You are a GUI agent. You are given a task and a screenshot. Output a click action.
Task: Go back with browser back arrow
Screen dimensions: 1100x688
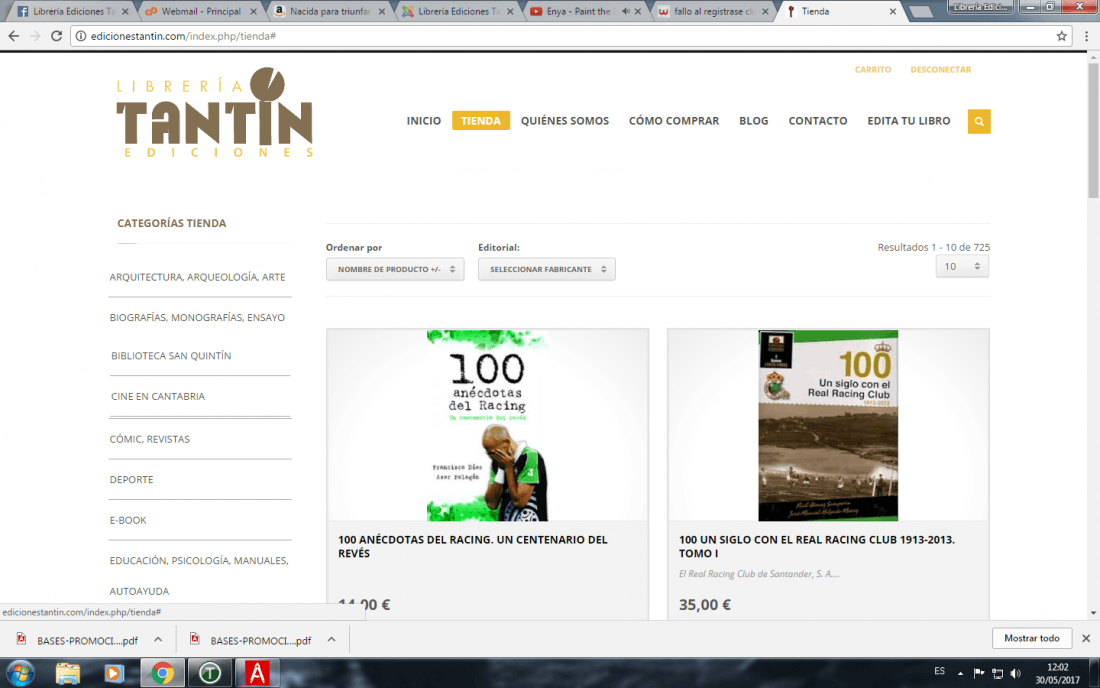coord(14,36)
